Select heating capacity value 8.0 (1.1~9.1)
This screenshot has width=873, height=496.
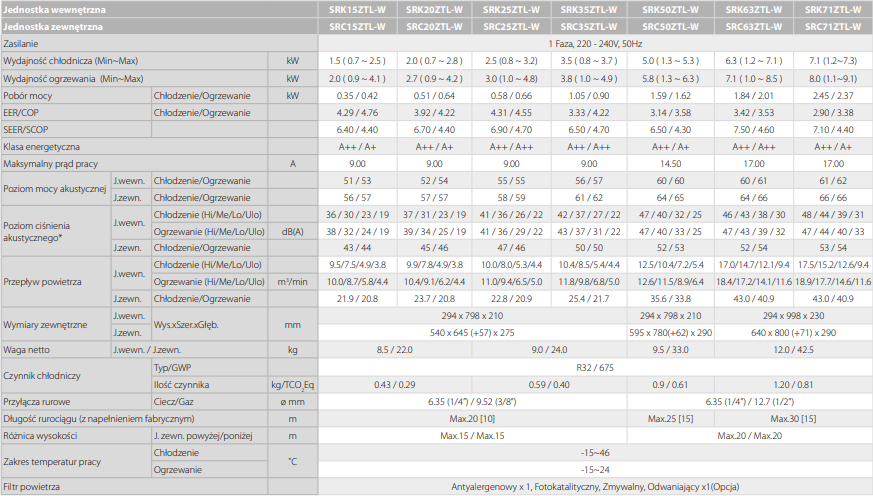[833, 78]
